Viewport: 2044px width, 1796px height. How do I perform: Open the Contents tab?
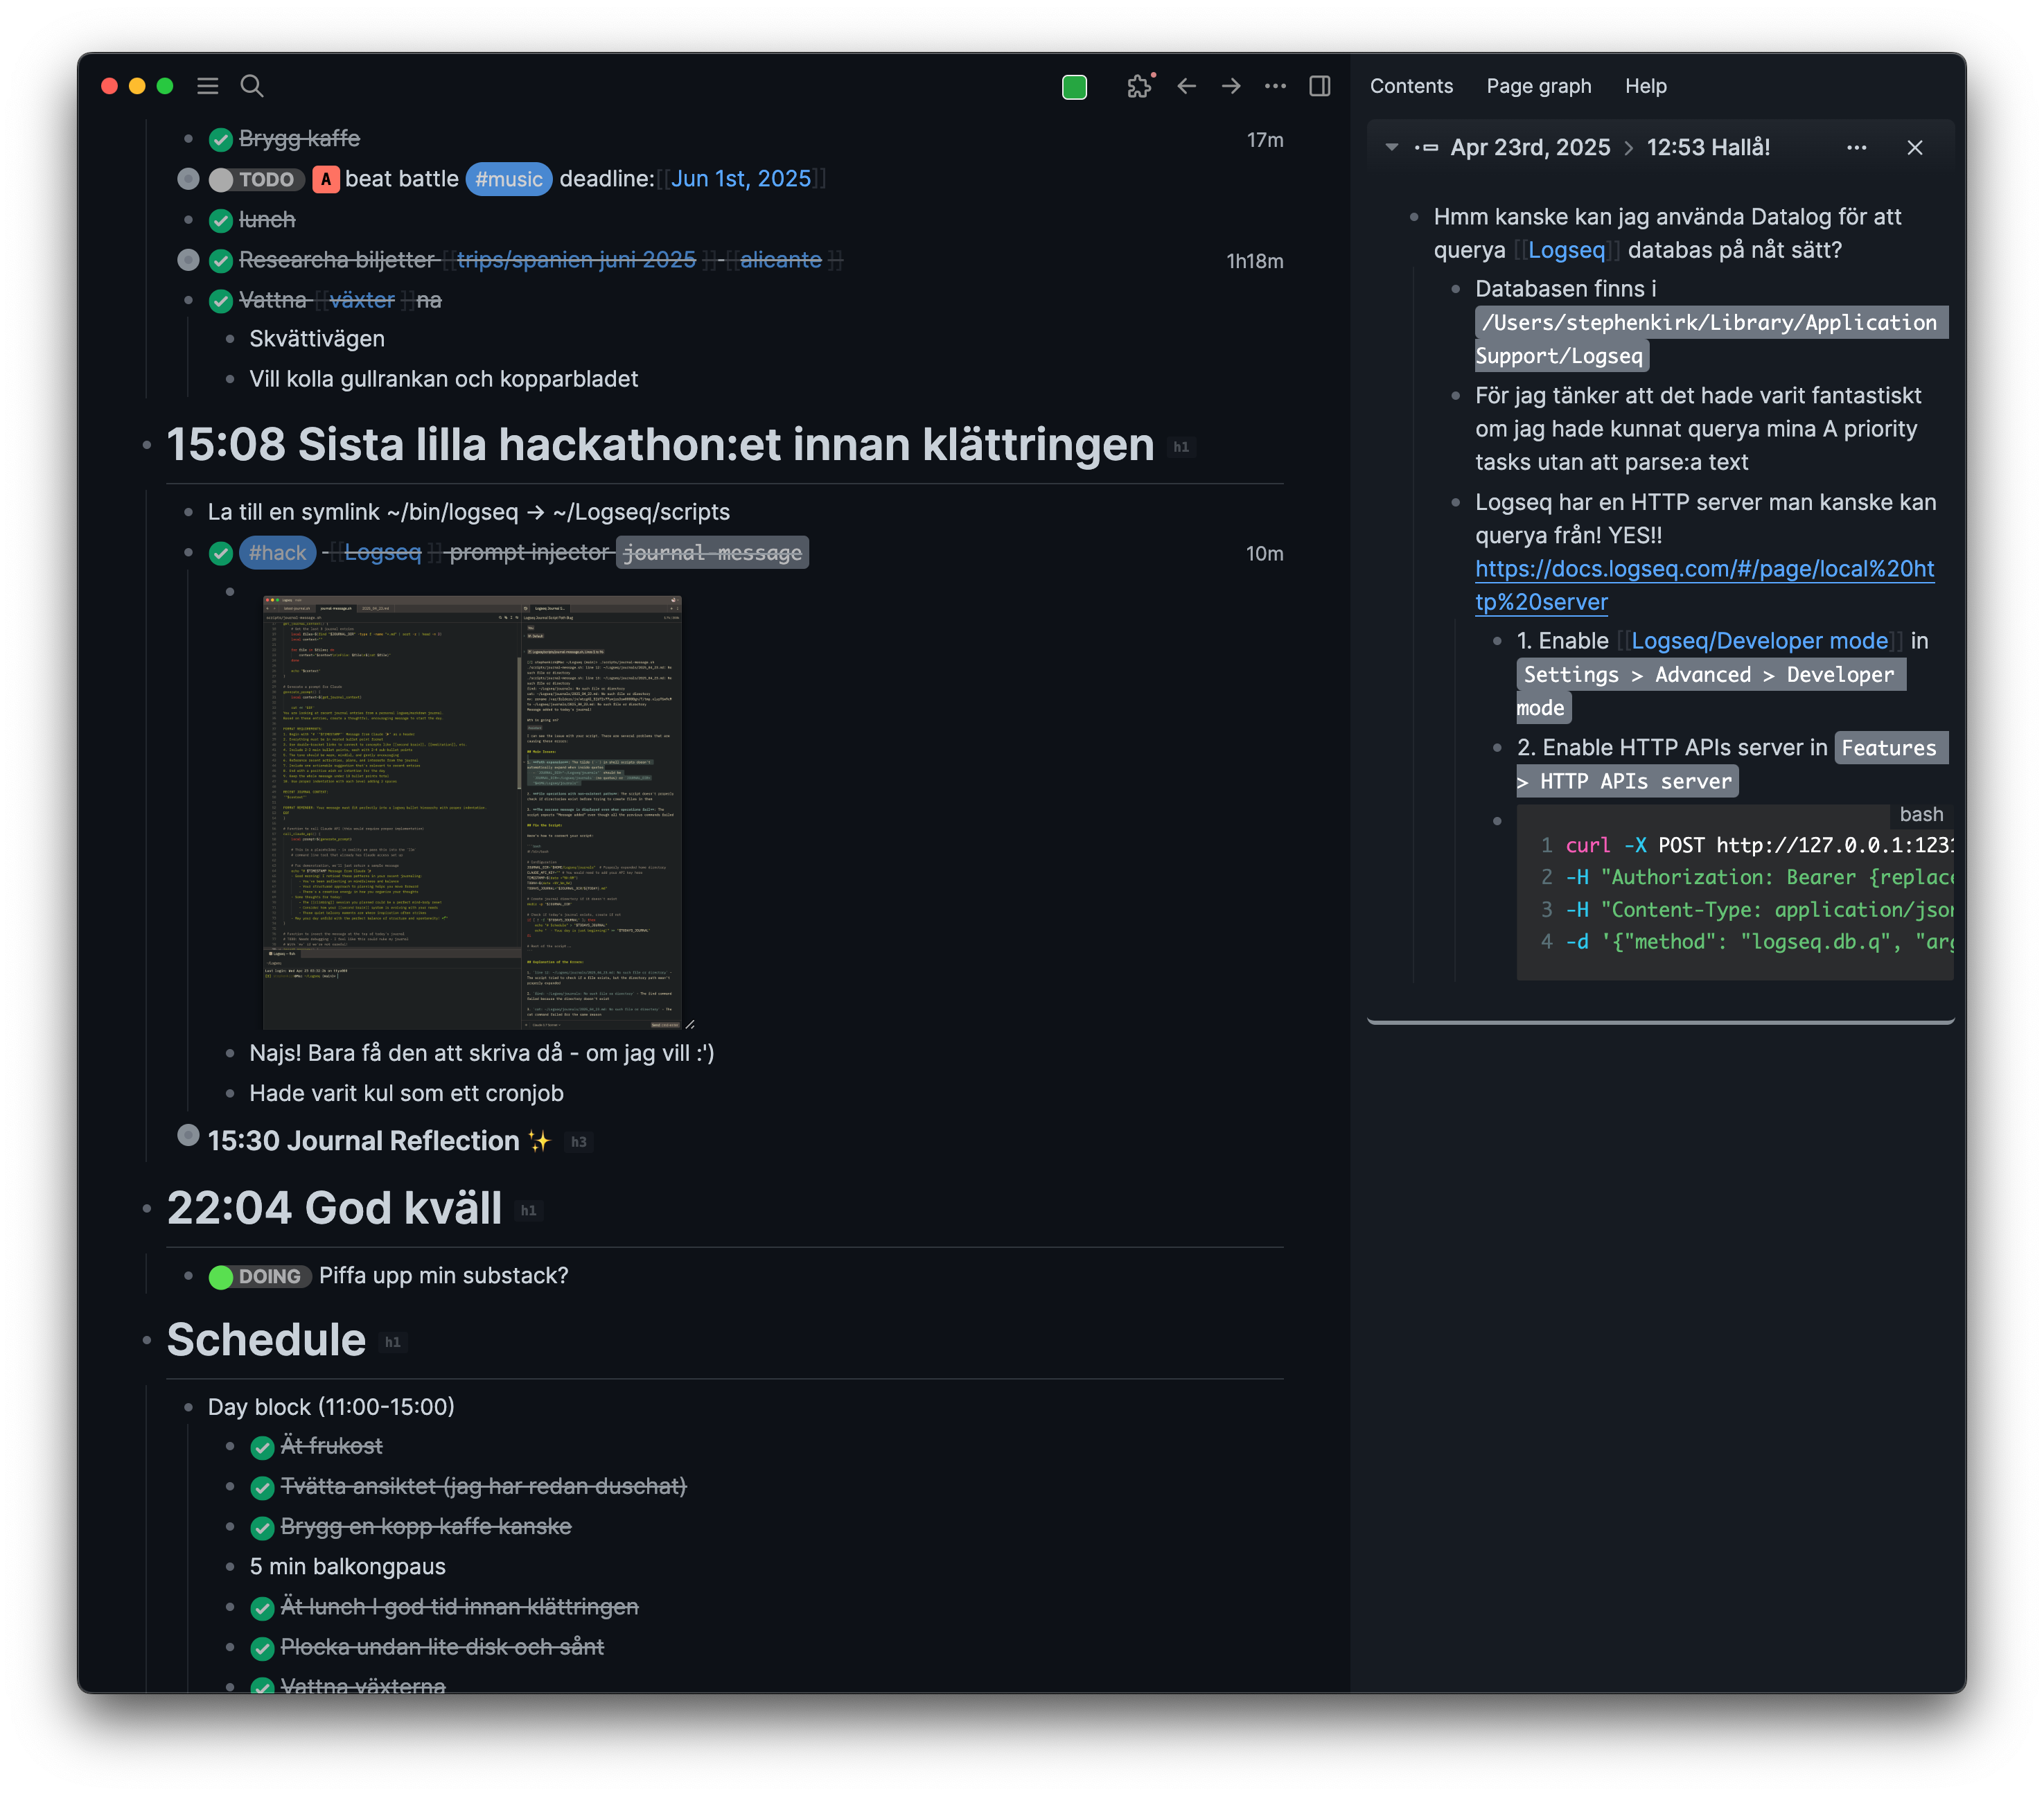pos(1411,86)
